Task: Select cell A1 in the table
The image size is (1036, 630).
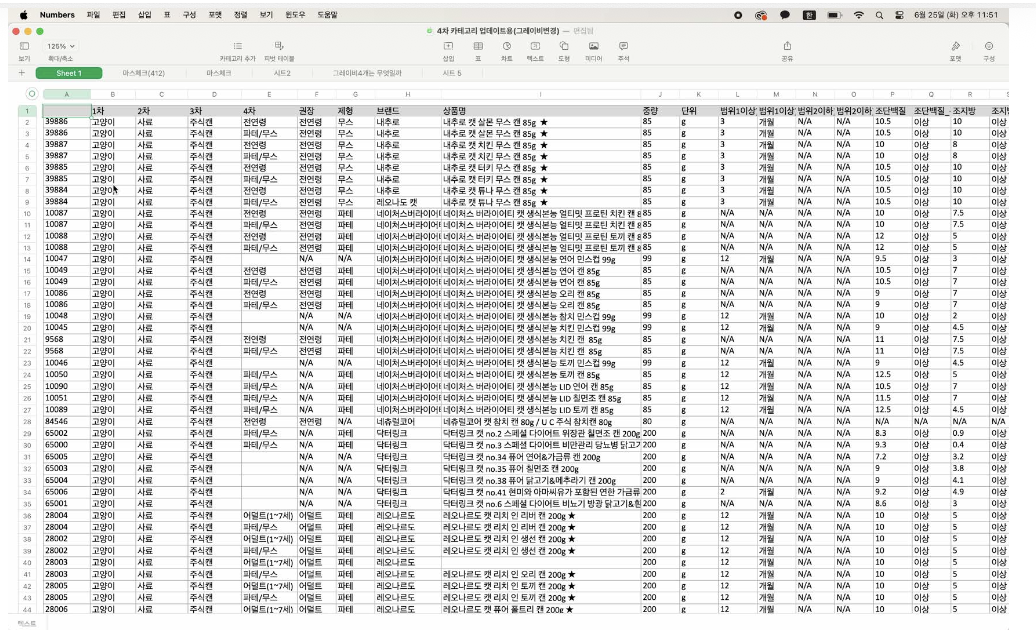Action: [66, 111]
